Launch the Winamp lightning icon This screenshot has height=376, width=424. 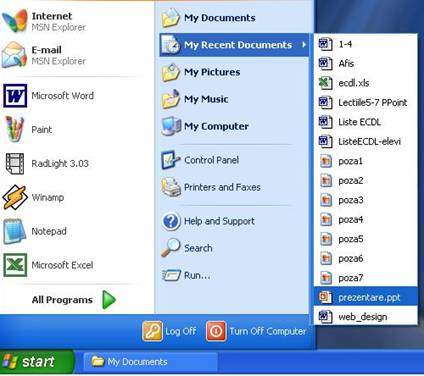[15, 197]
